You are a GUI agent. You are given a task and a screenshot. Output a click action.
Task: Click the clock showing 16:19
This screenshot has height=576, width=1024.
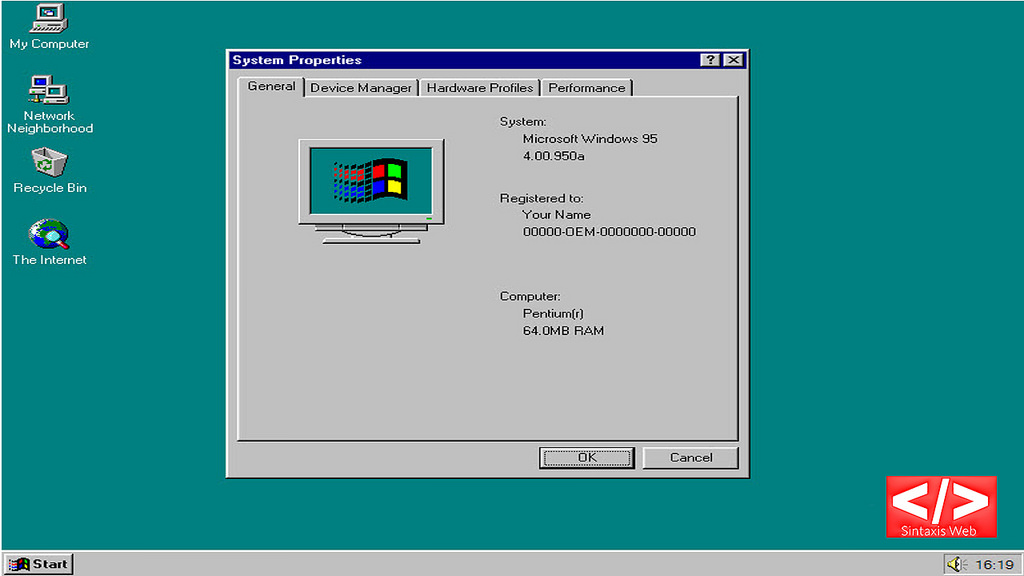(x=994, y=563)
